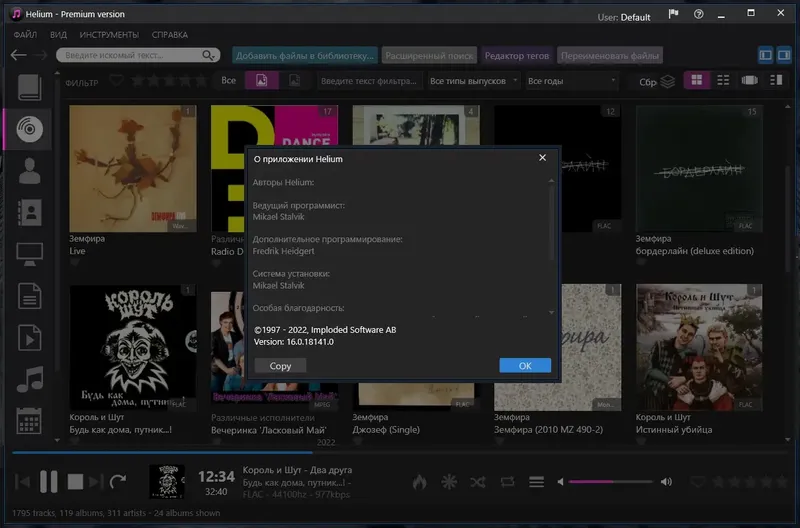Open Редактор тегов
Screen dimensions: 800x528
(x=517, y=56)
